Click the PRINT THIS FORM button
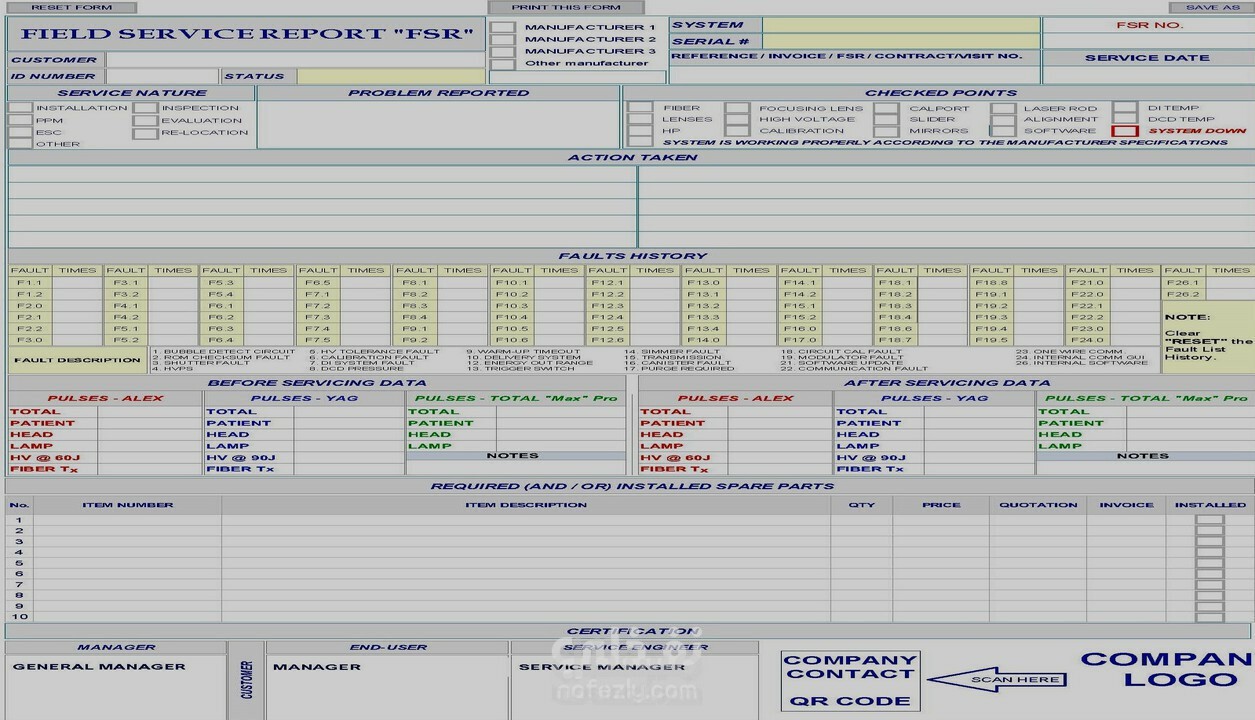Screen dimensions: 1255x720 tap(566, 7)
